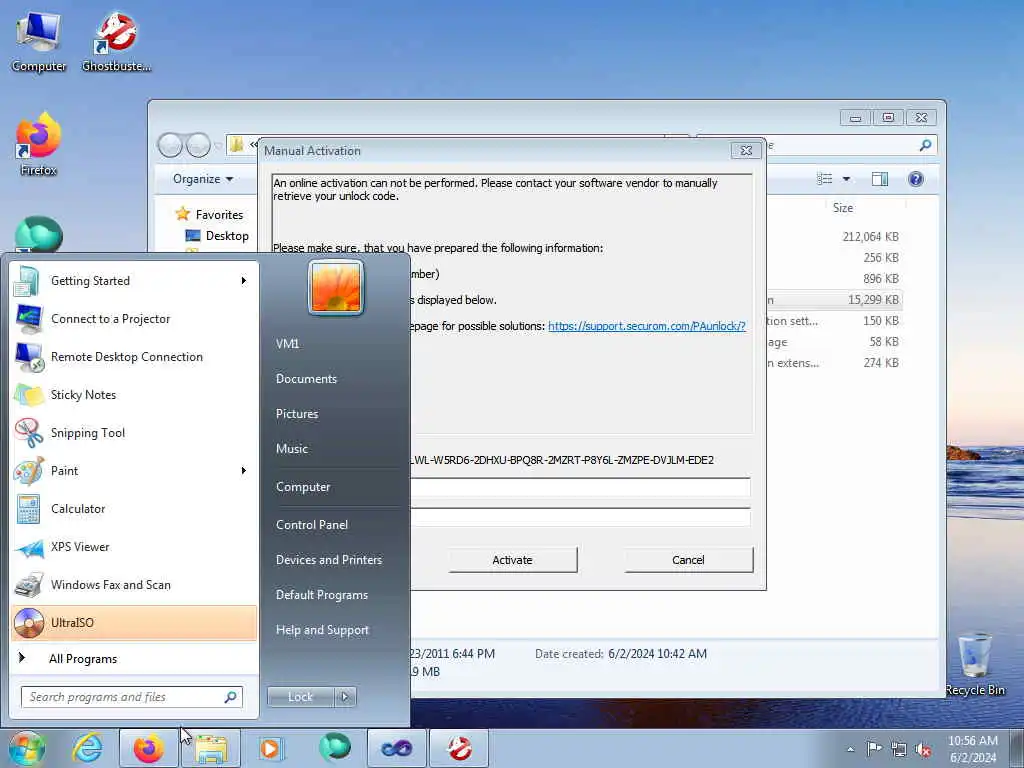Click the Search programs and files box
The height and width of the screenshot is (768, 1024).
tap(132, 697)
